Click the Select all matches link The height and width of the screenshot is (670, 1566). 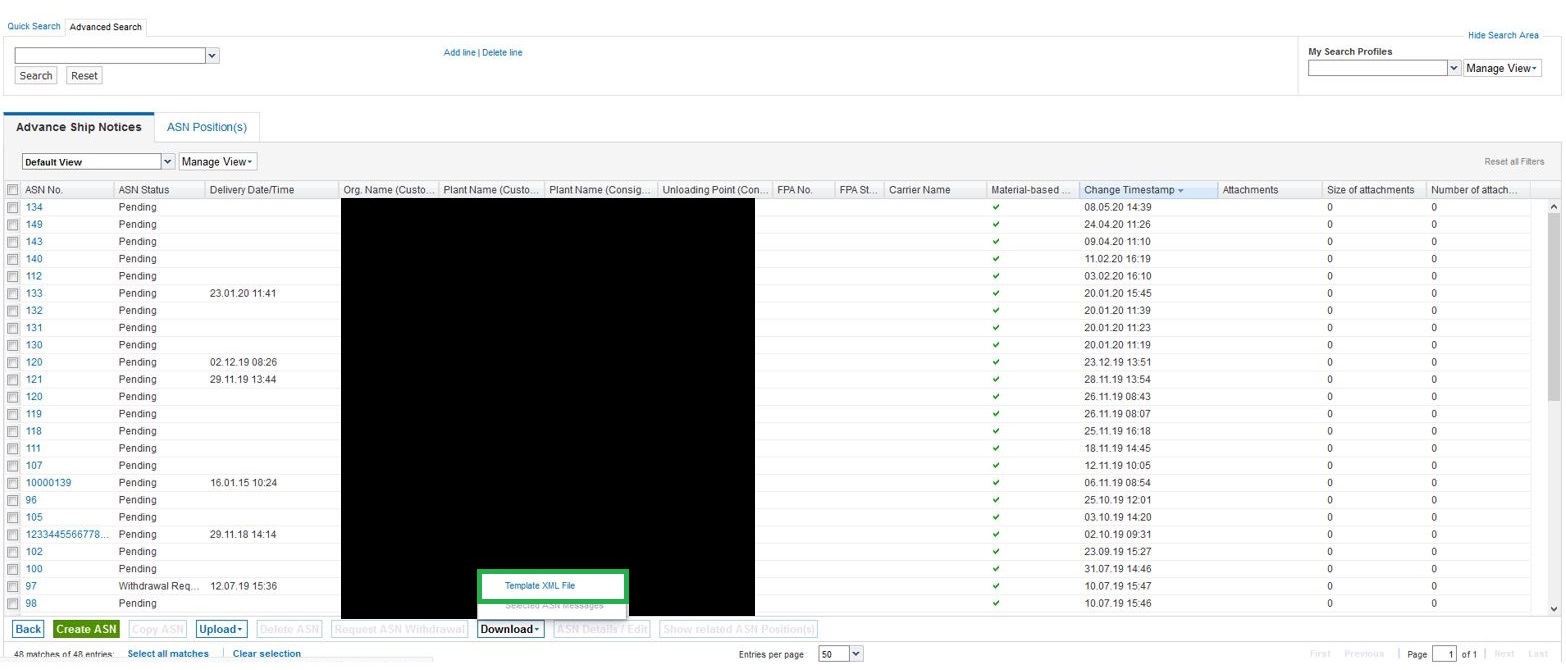(x=168, y=653)
